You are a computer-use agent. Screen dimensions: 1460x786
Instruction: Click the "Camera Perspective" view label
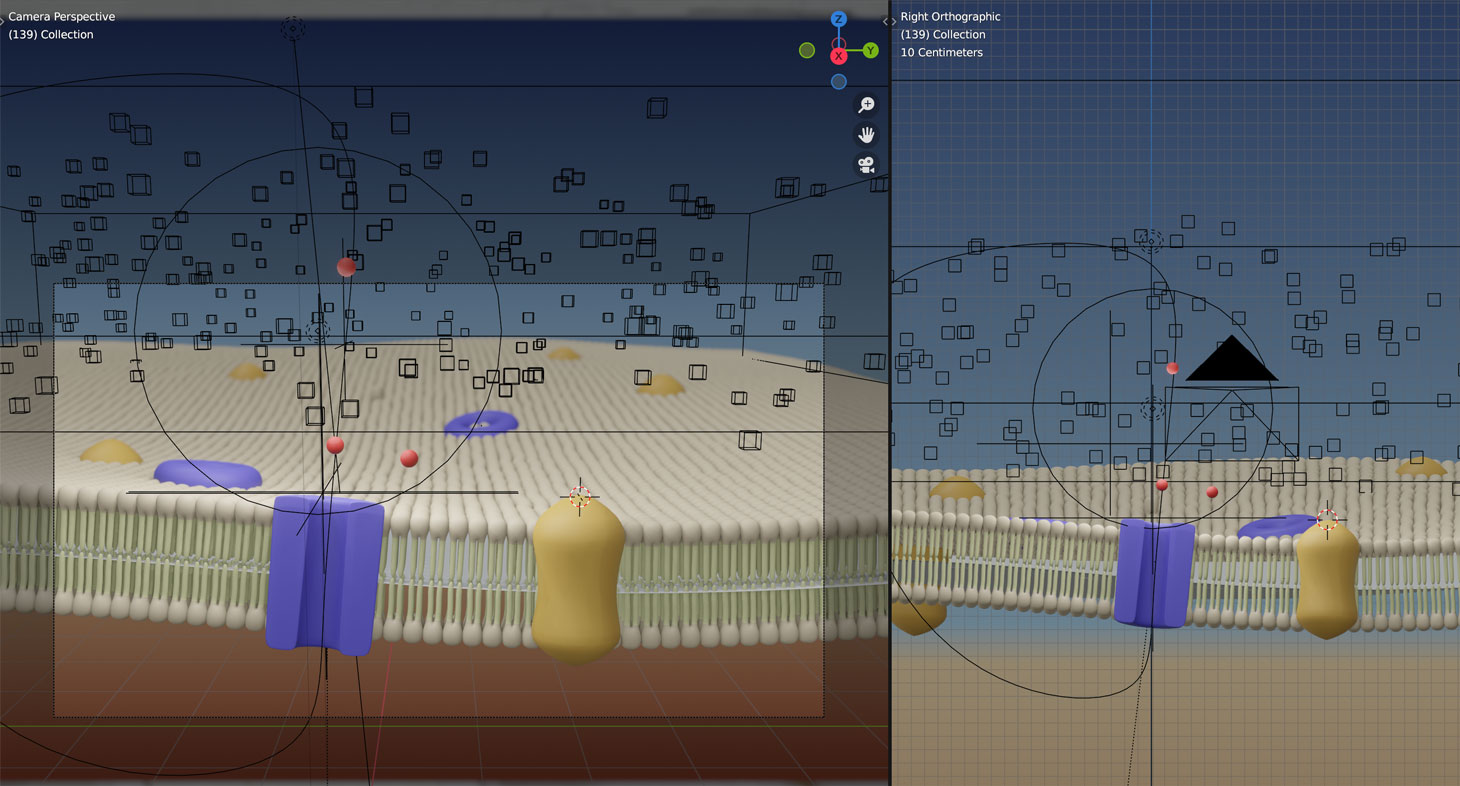tap(62, 17)
